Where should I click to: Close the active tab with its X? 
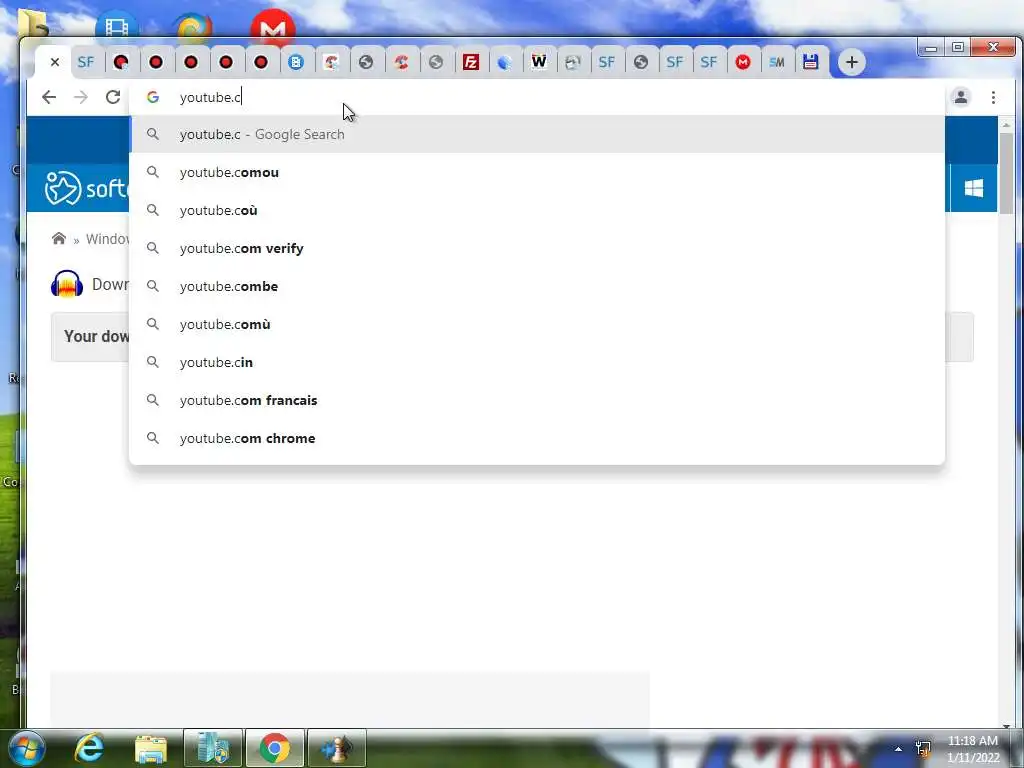55,62
